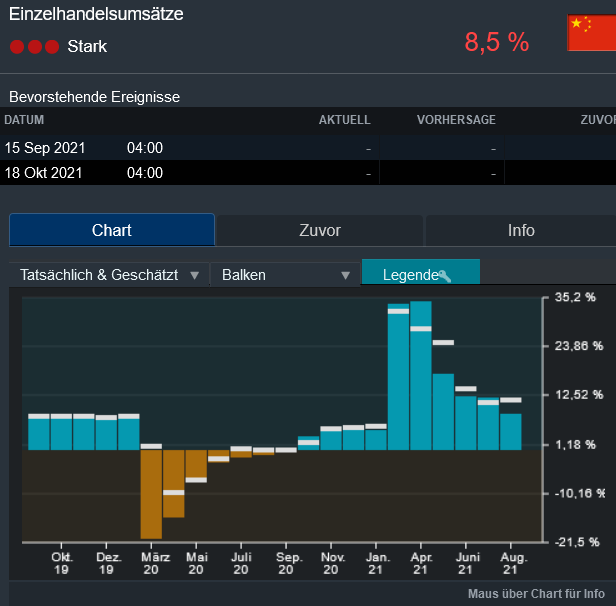Click the Okt. 19 axis label
This screenshot has width=616, height=606.
pos(61,563)
